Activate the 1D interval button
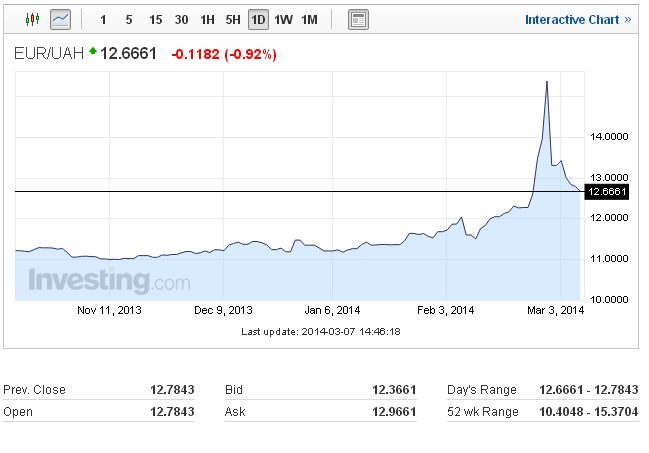Viewport: 649px width, 453px height. (258, 19)
